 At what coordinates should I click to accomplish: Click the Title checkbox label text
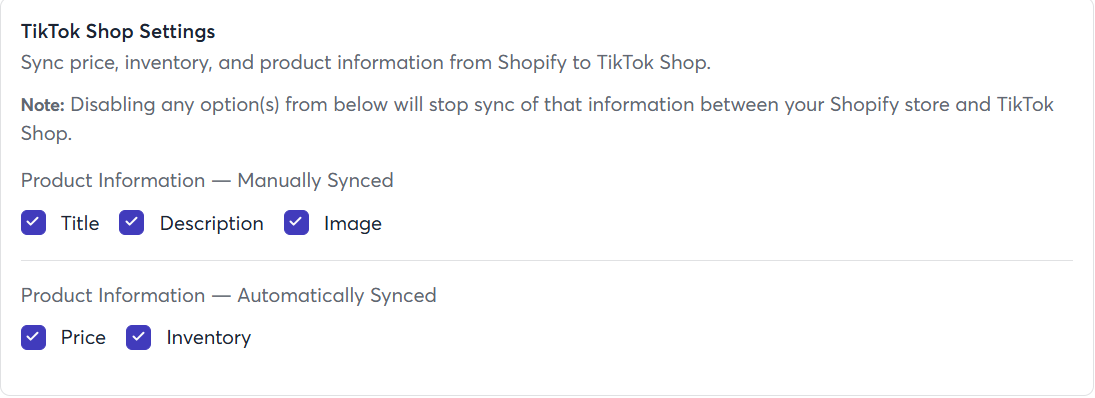coord(80,223)
